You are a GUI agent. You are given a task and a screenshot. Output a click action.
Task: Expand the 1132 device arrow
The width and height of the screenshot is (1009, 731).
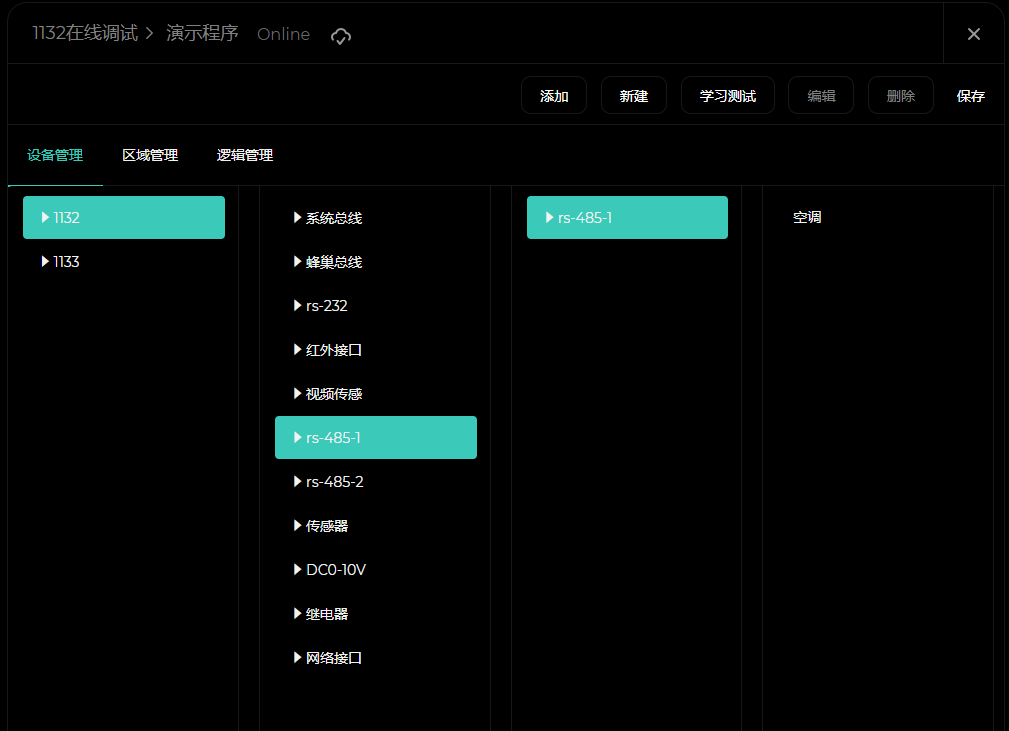[x=45, y=217]
